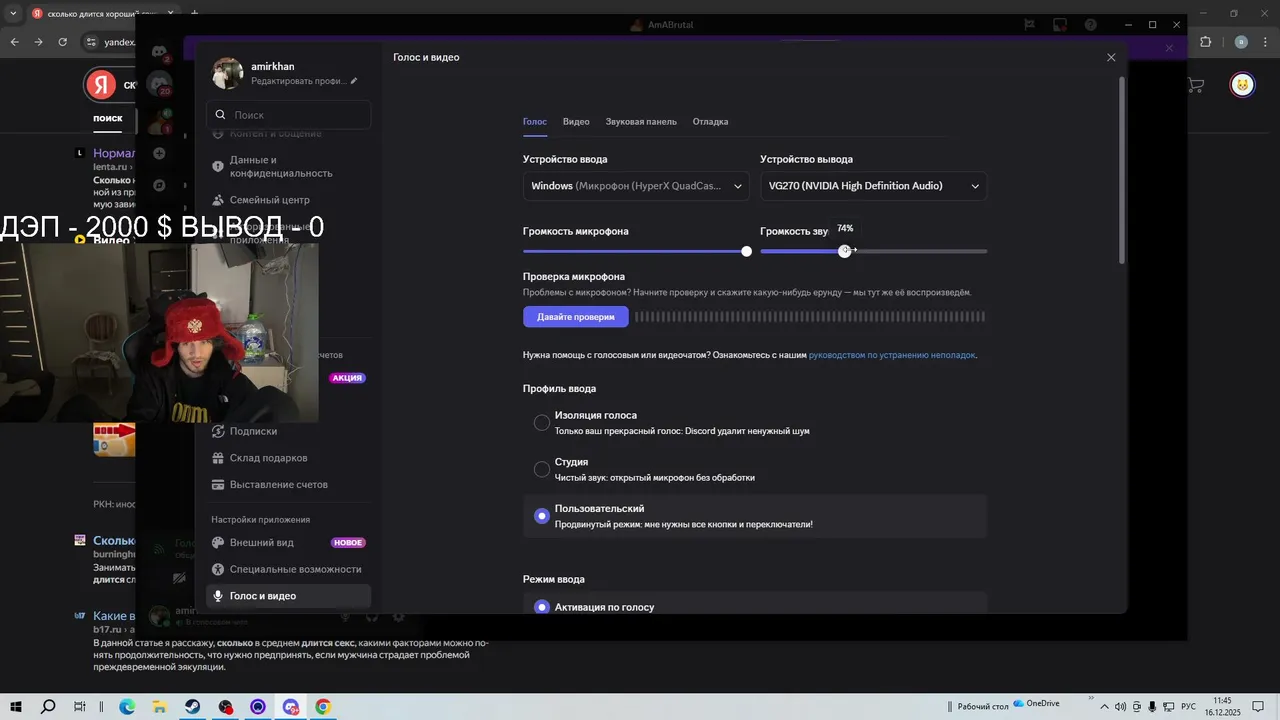
Task: Open Google Chrome from taskbar
Action: coord(323,707)
